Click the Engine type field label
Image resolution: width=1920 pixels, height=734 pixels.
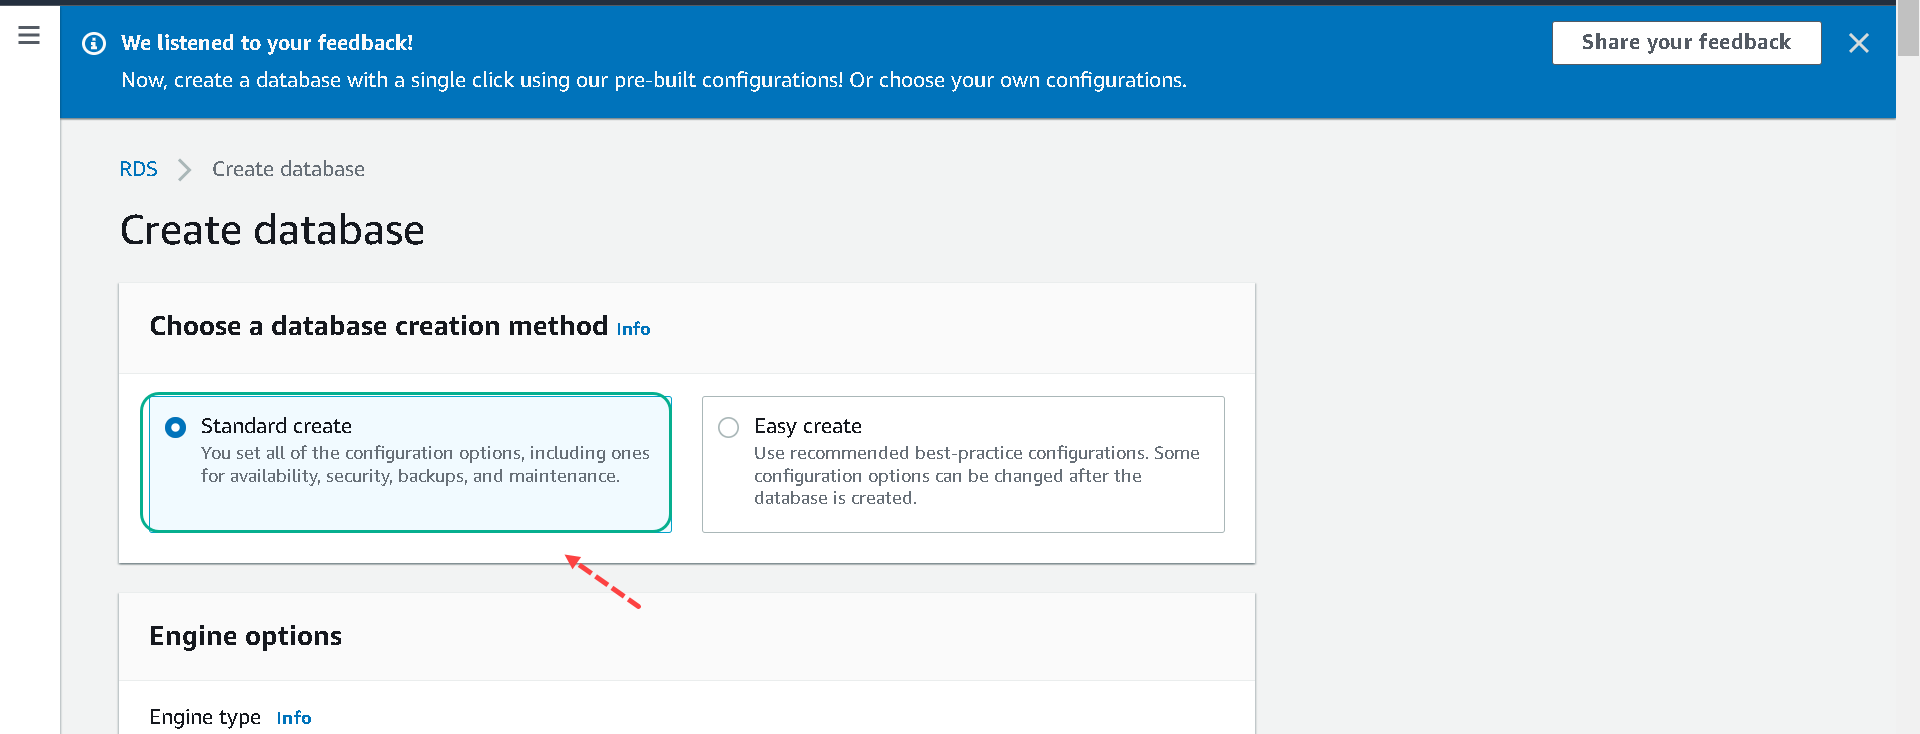tap(205, 717)
